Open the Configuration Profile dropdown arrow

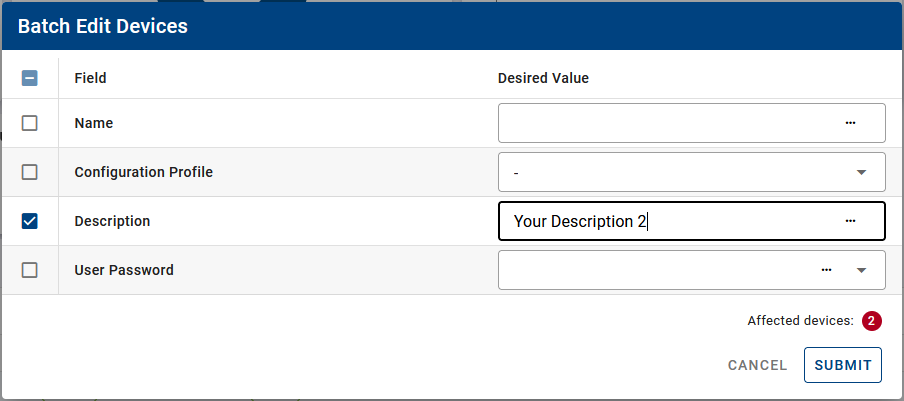coord(861,172)
